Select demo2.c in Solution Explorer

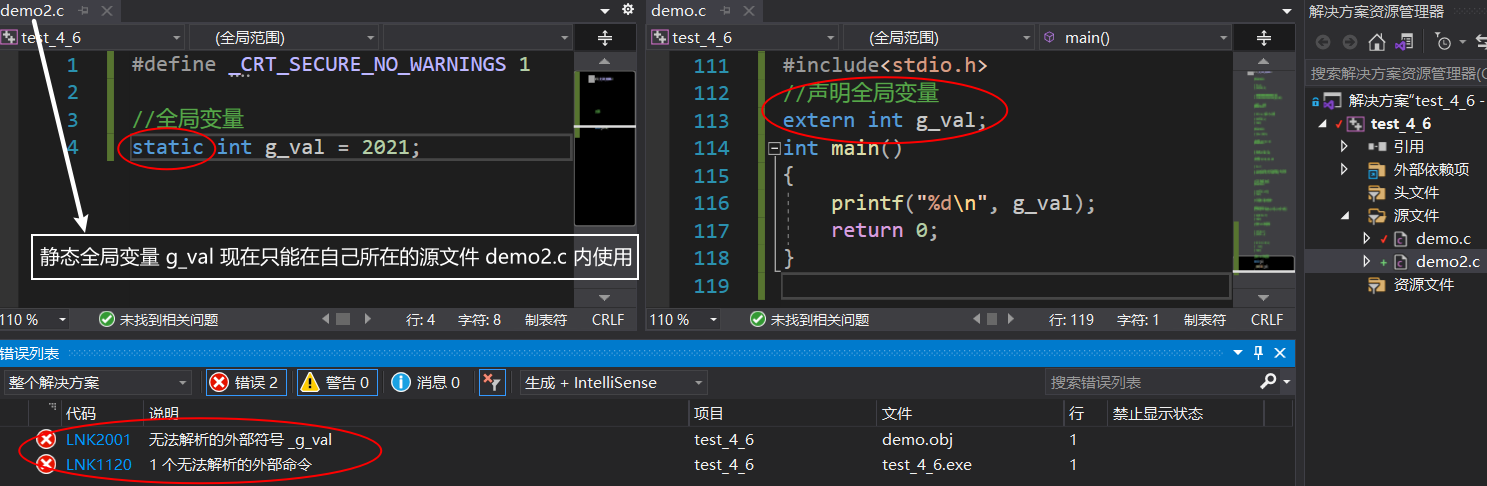click(1447, 261)
